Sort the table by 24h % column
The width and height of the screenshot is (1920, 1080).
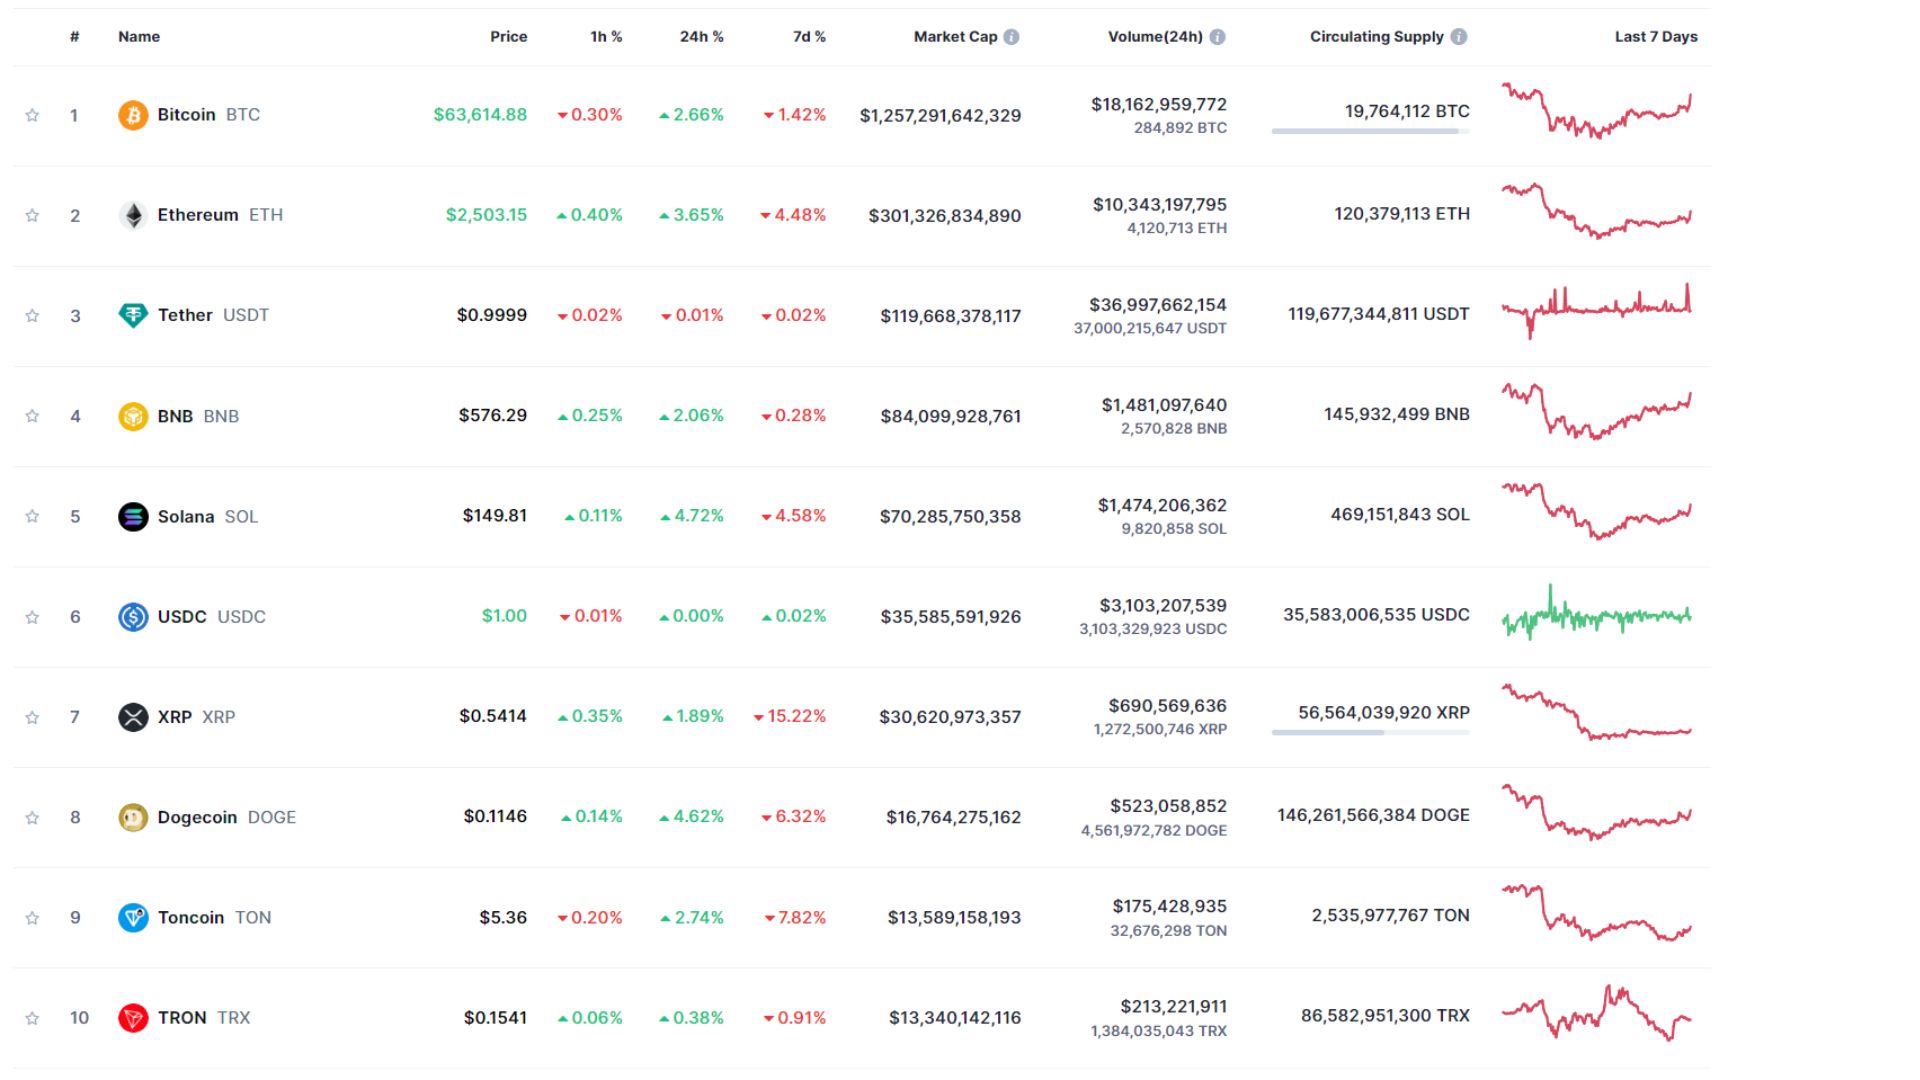click(x=700, y=36)
